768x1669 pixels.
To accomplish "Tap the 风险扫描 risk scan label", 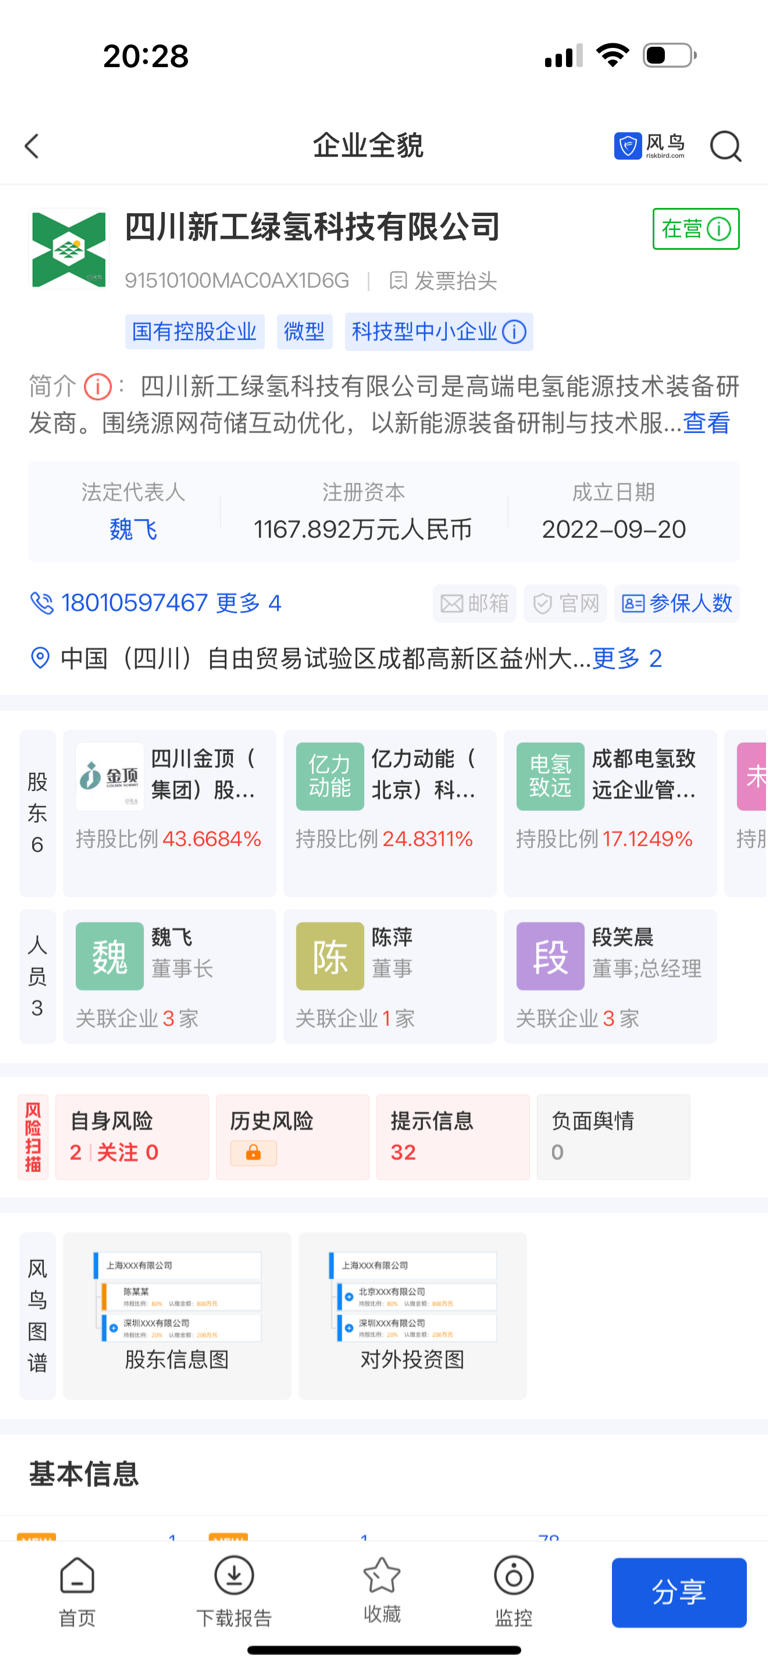I will tap(33, 1137).
